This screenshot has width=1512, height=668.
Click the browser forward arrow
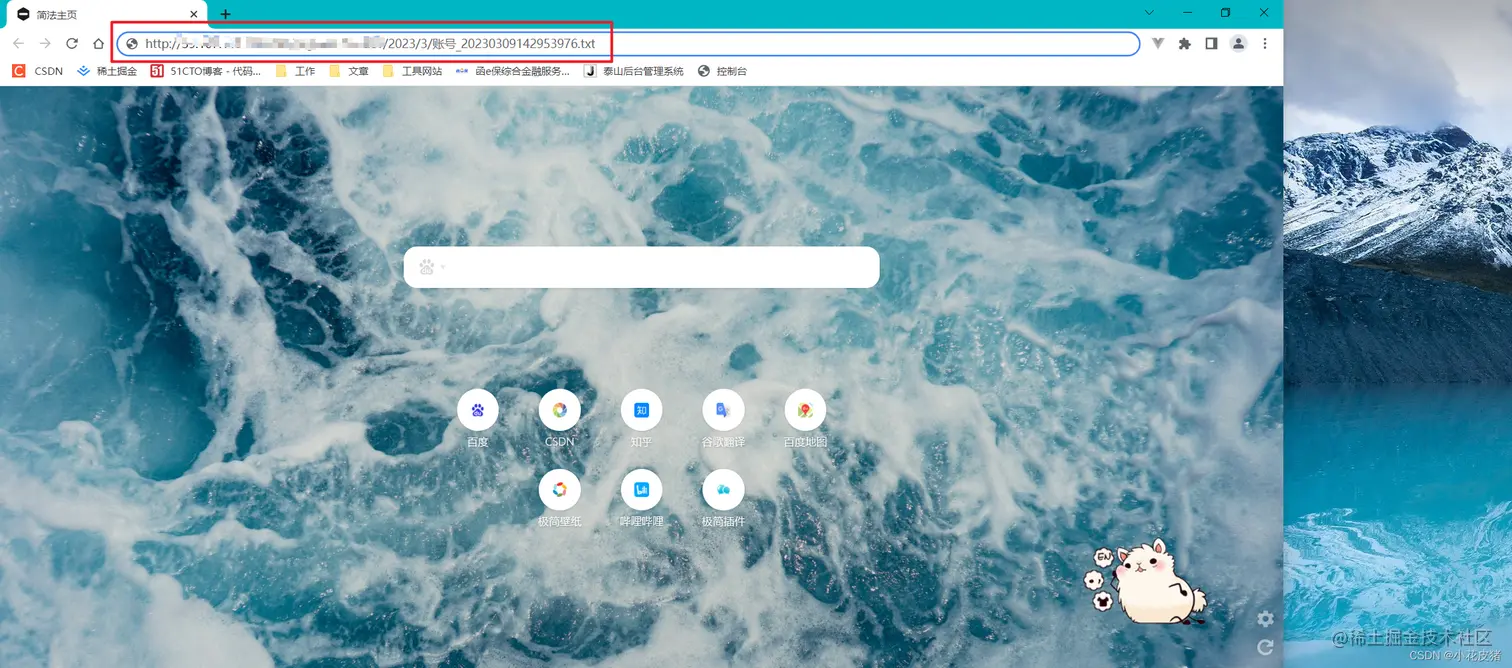(x=45, y=44)
